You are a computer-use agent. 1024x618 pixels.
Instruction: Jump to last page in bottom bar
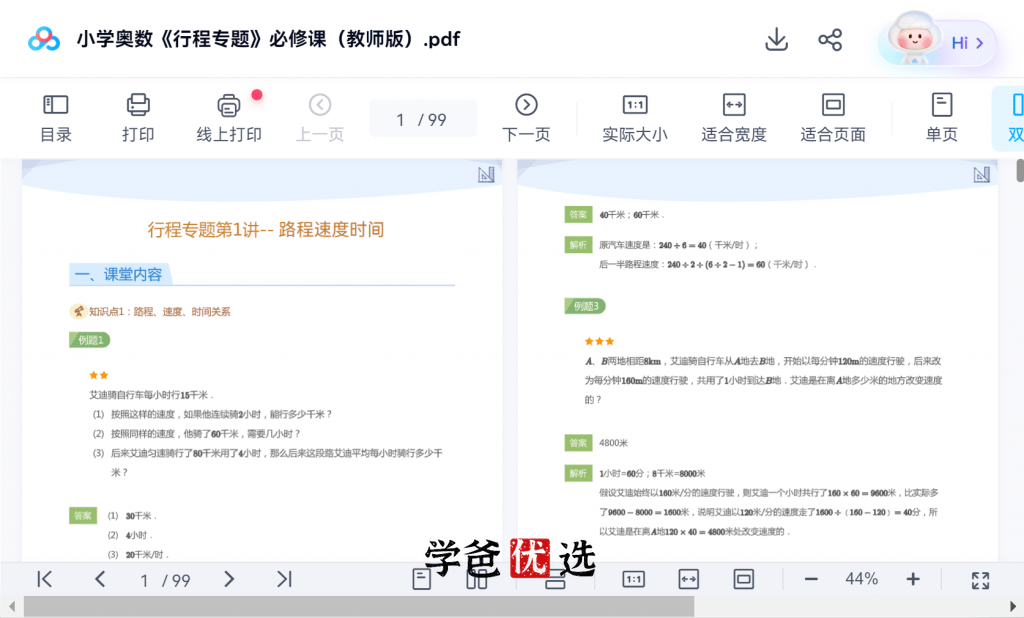pyautogui.click(x=284, y=579)
